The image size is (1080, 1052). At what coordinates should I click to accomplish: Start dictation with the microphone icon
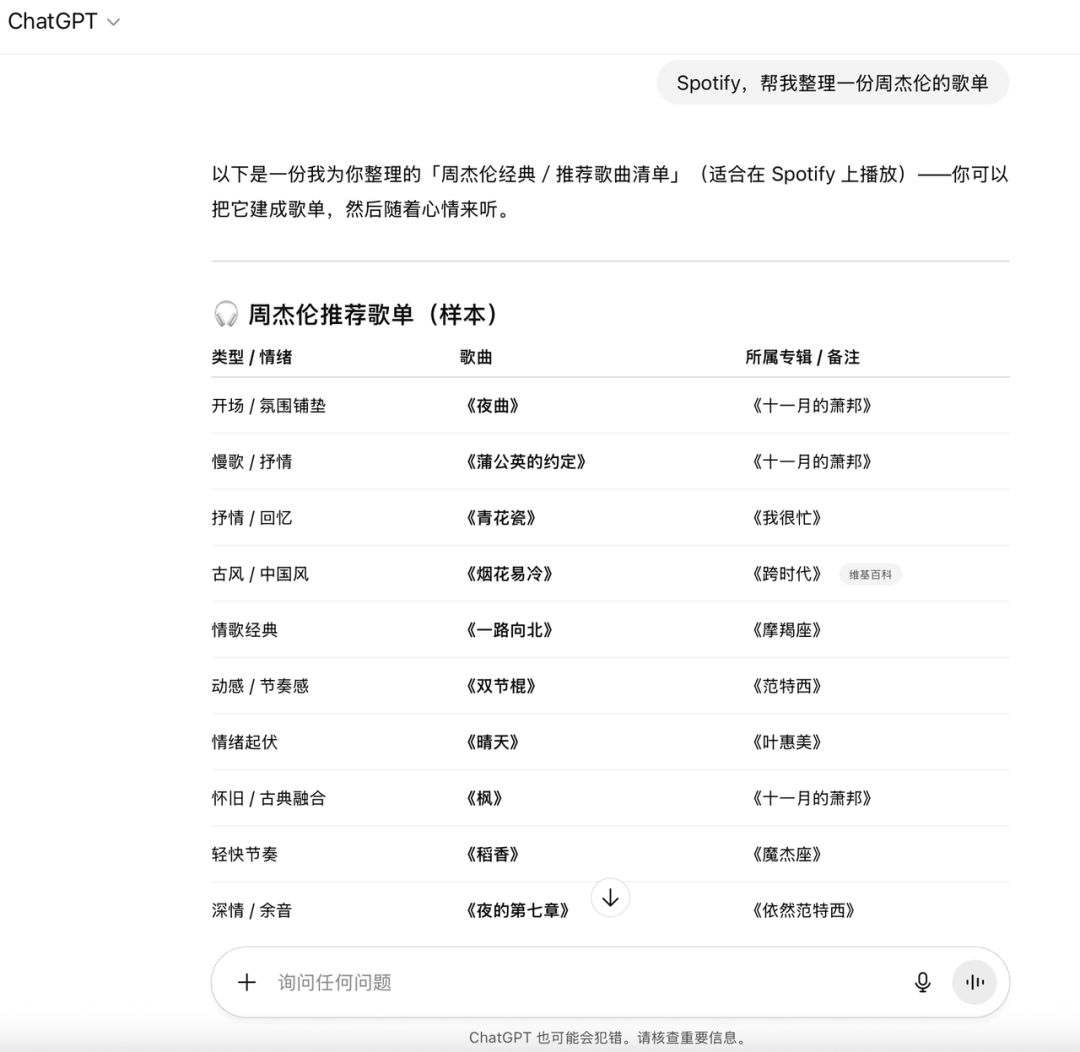[922, 982]
